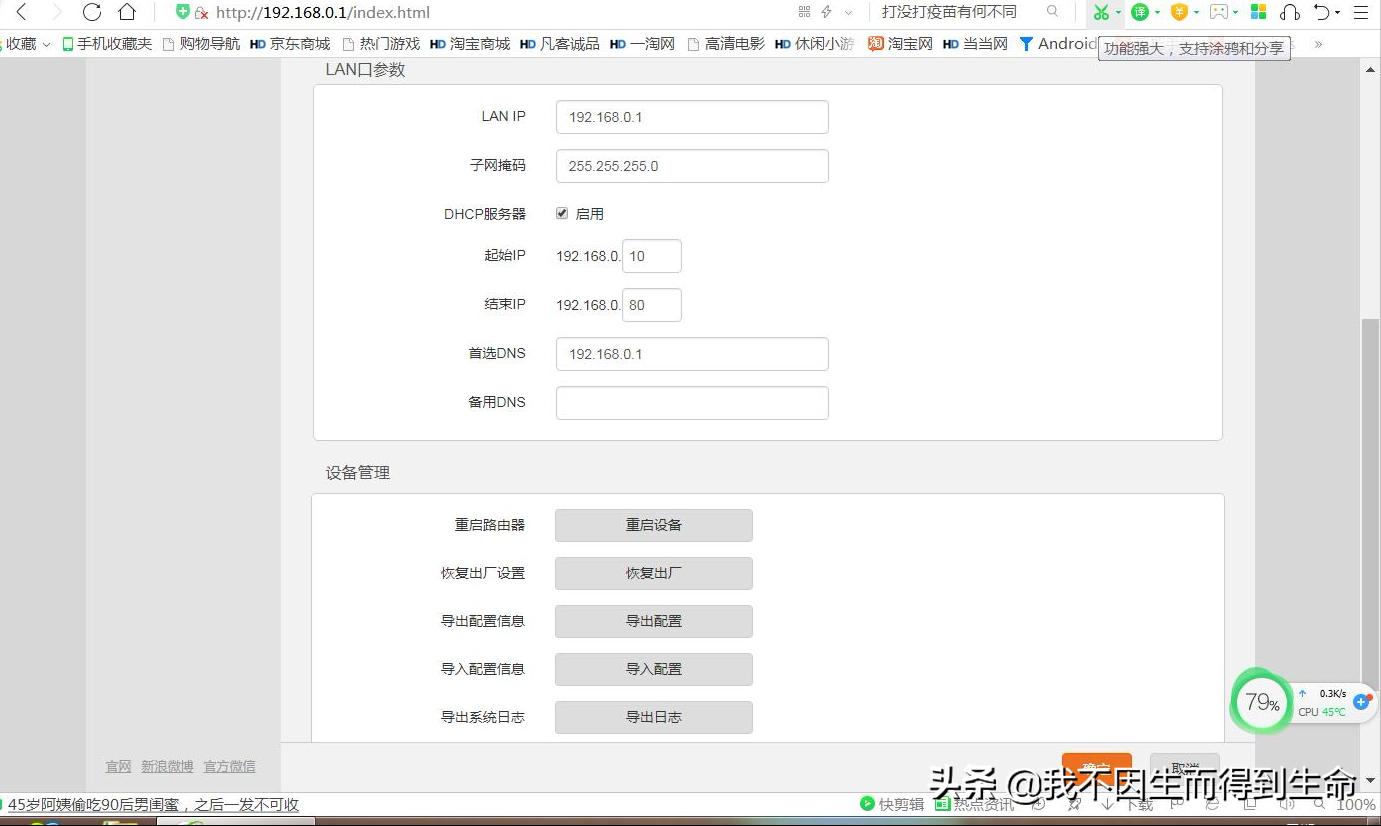Open the games icon in the toolbar
This screenshot has height=826, width=1381.
(1219, 12)
